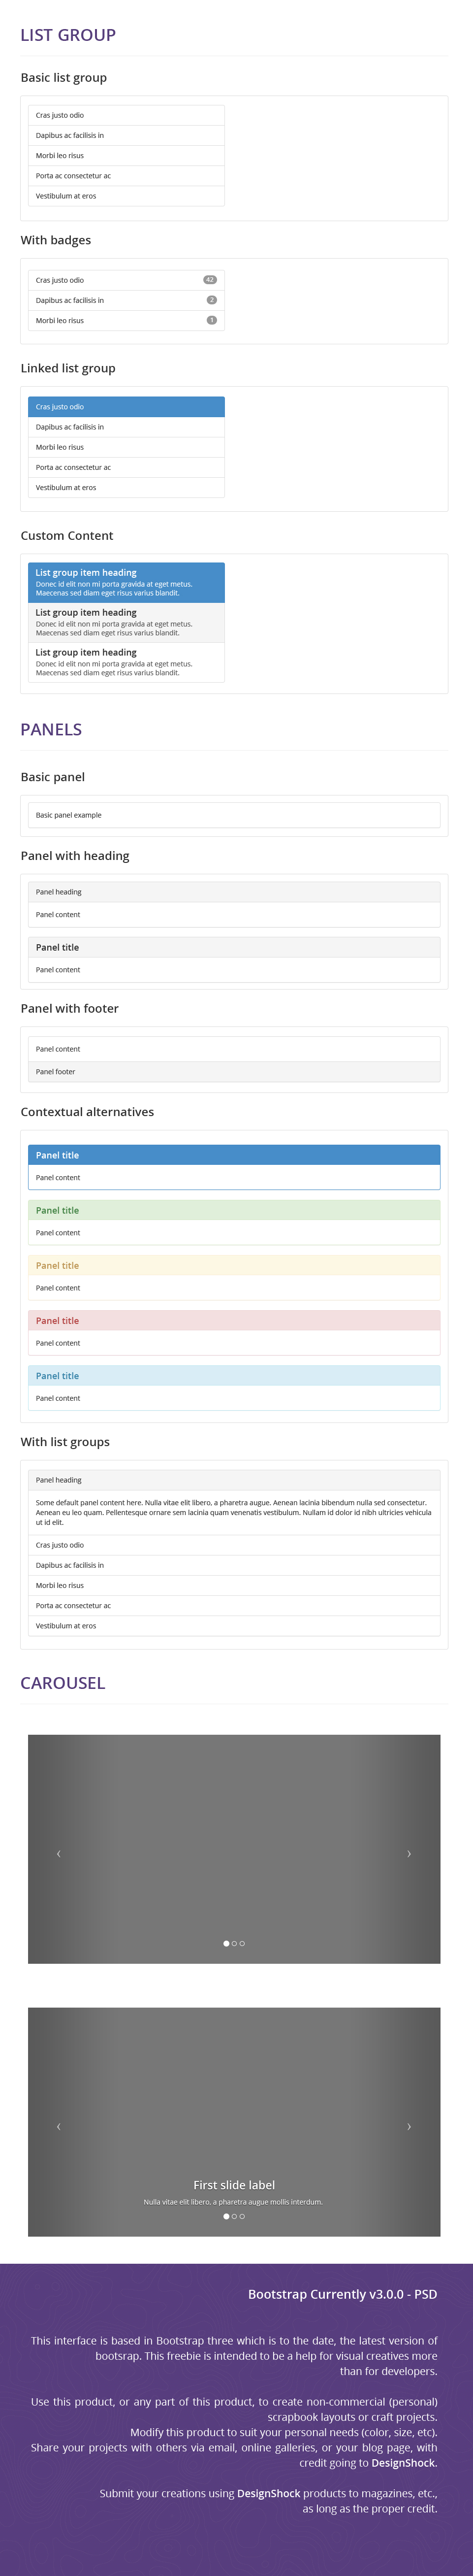Open the blue active 'List group item heading' entry
The height and width of the screenshot is (2576, 473).
126,582
